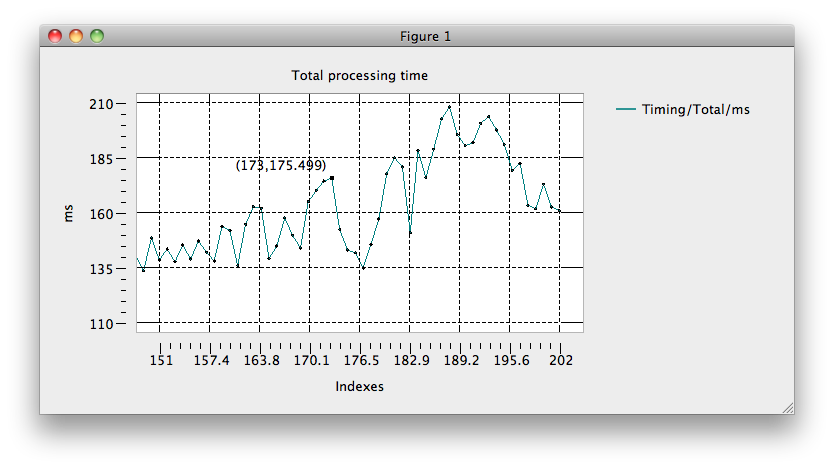
Task: Click the 151 x-axis tick label
Action: click(x=161, y=361)
